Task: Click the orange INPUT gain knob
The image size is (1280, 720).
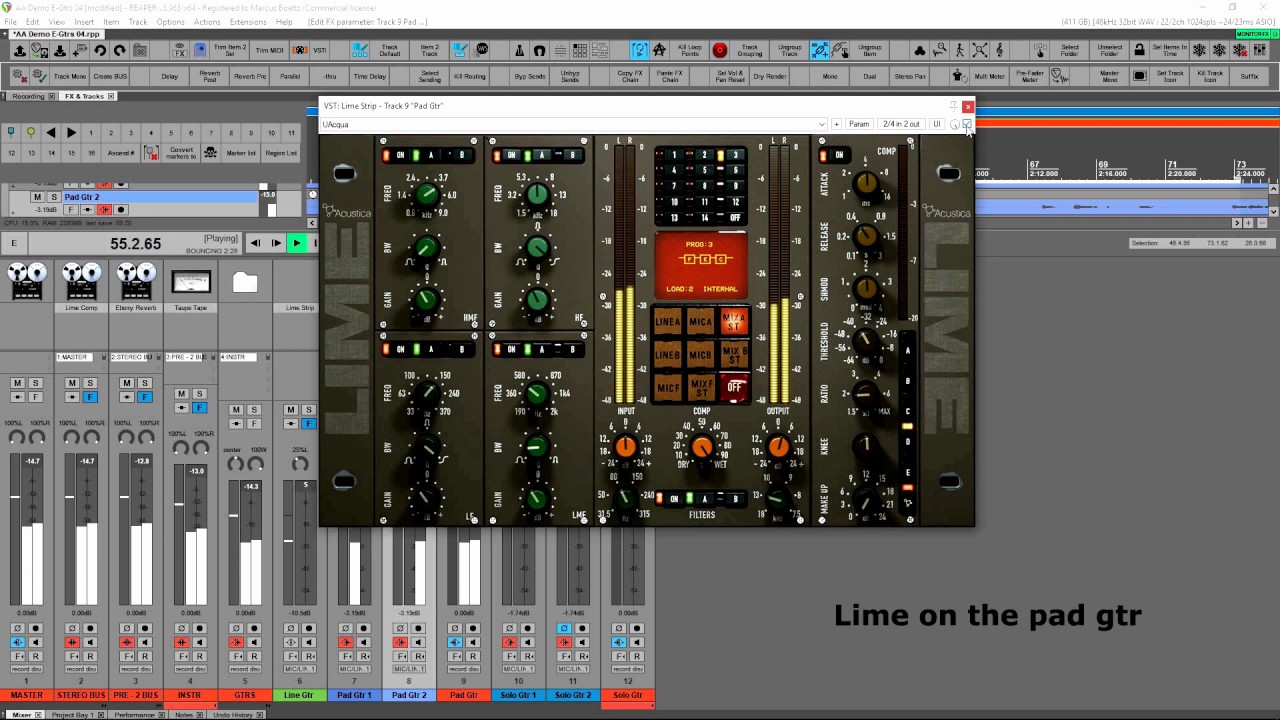Action: (625, 447)
